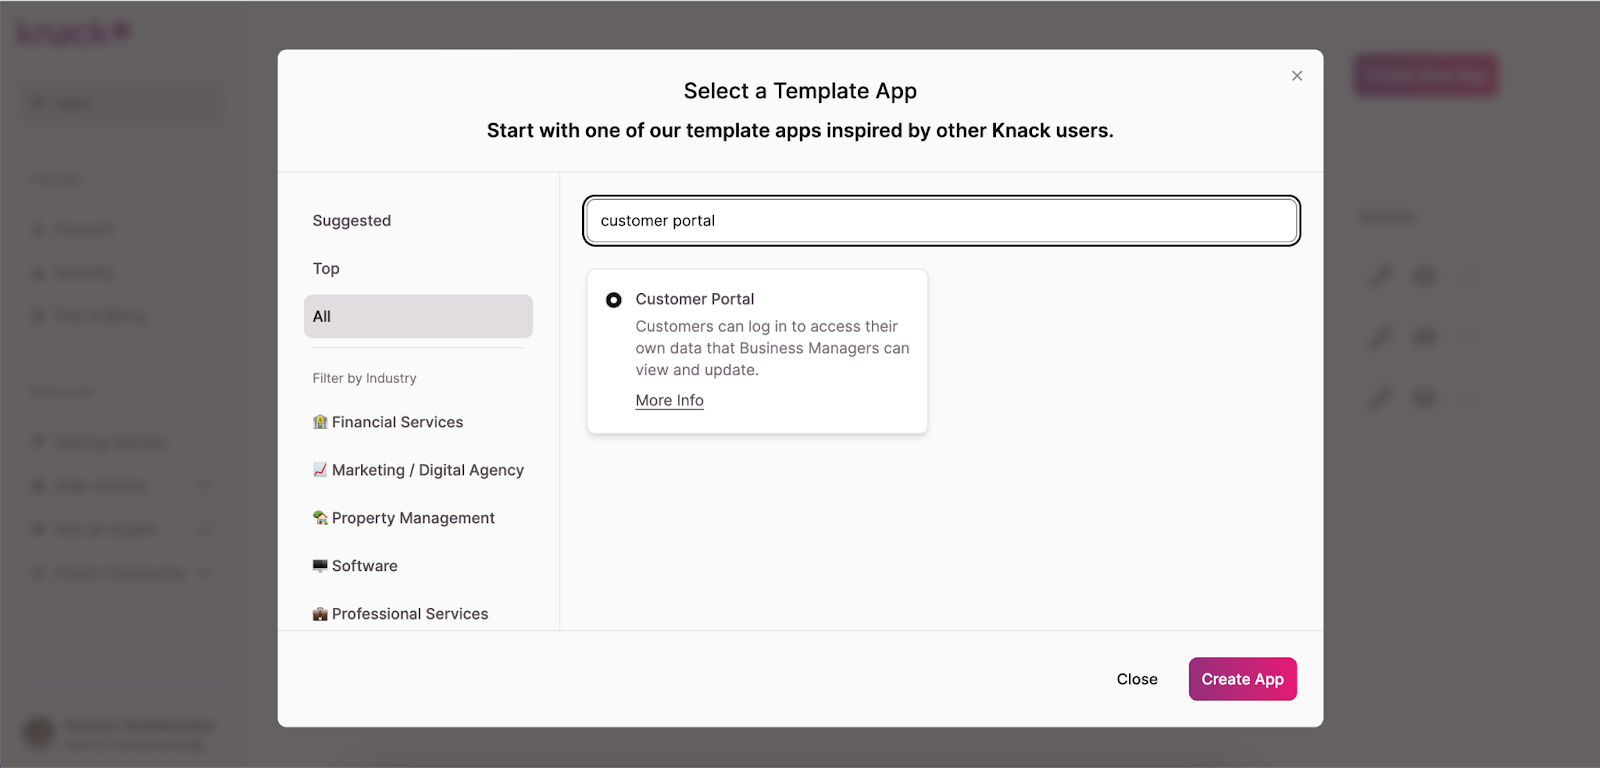Screen dimensions: 1600x768
Task: Click the briefcase icon for Professional Services
Action: coord(320,614)
